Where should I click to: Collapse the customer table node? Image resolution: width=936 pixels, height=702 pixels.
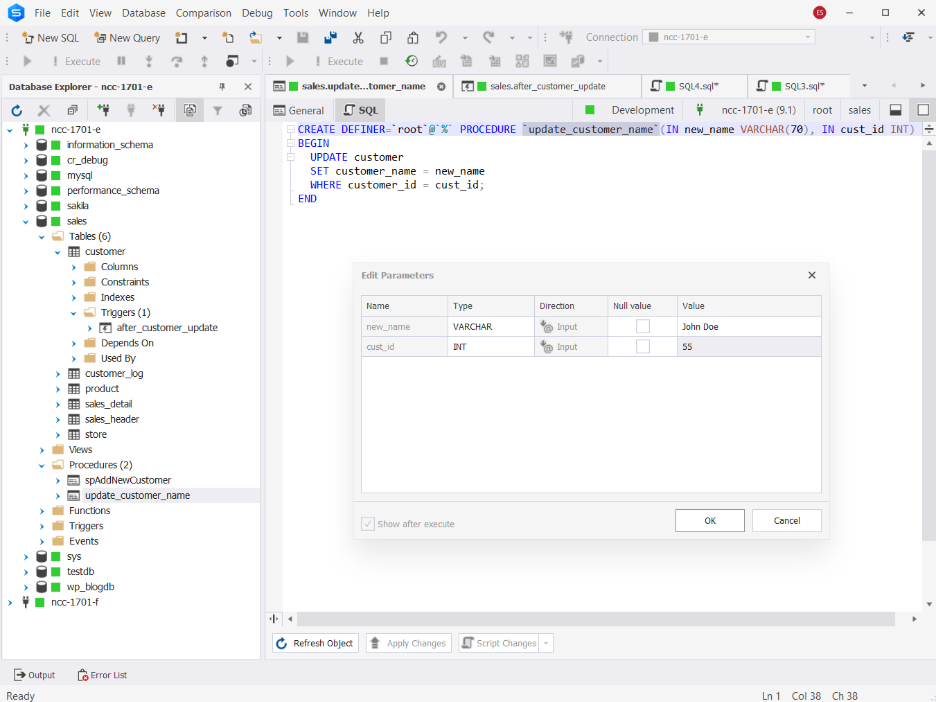[57, 252]
